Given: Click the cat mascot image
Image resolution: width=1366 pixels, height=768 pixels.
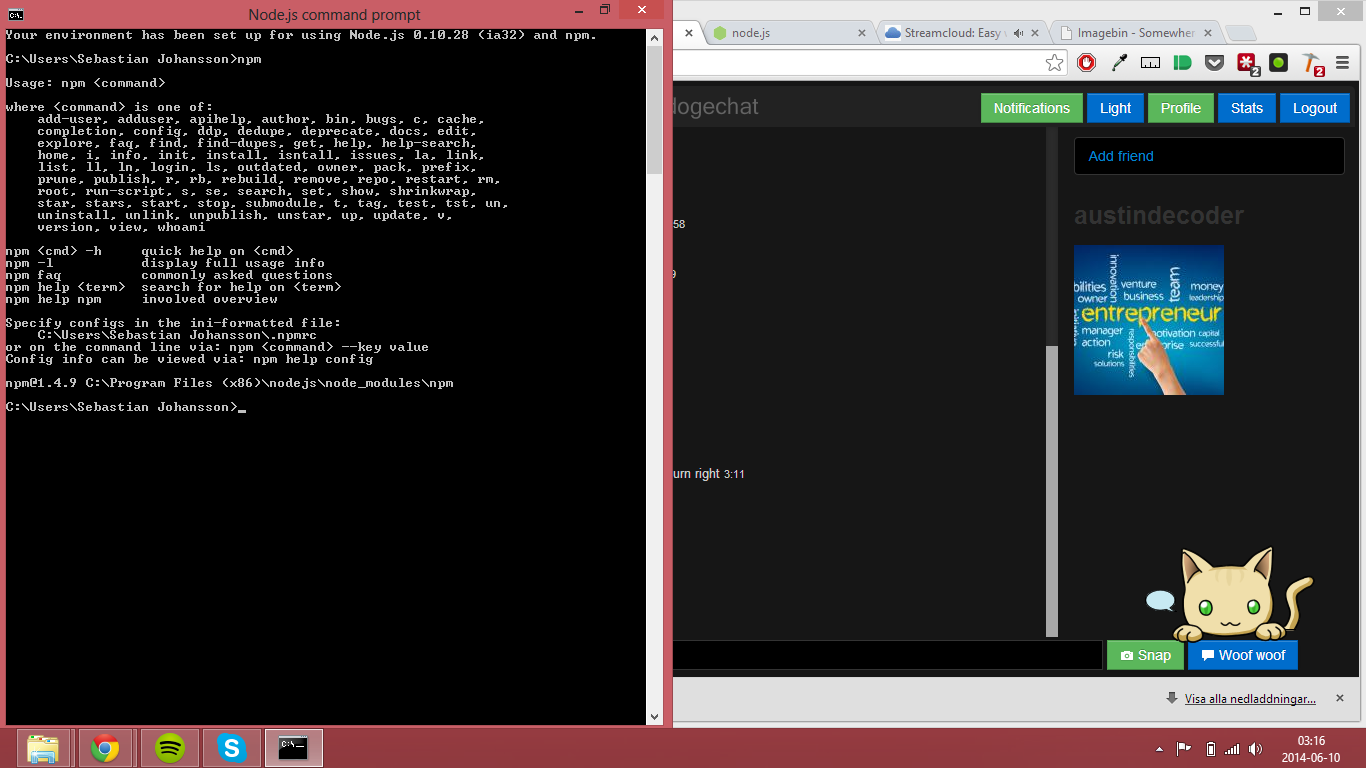Looking at the screenshot, I should click(x=1241, y=594).
